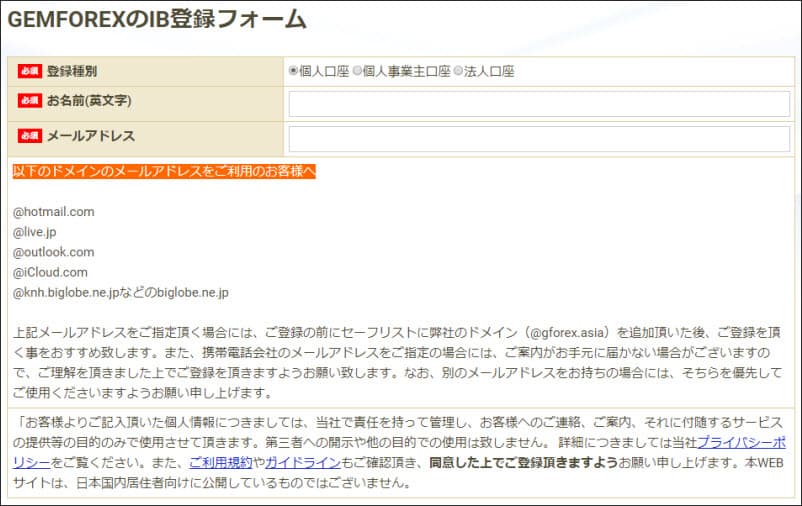Select the 個人事業主口座 radio button
The width and height of the screenshot is (802, 506).
[358, 71]
